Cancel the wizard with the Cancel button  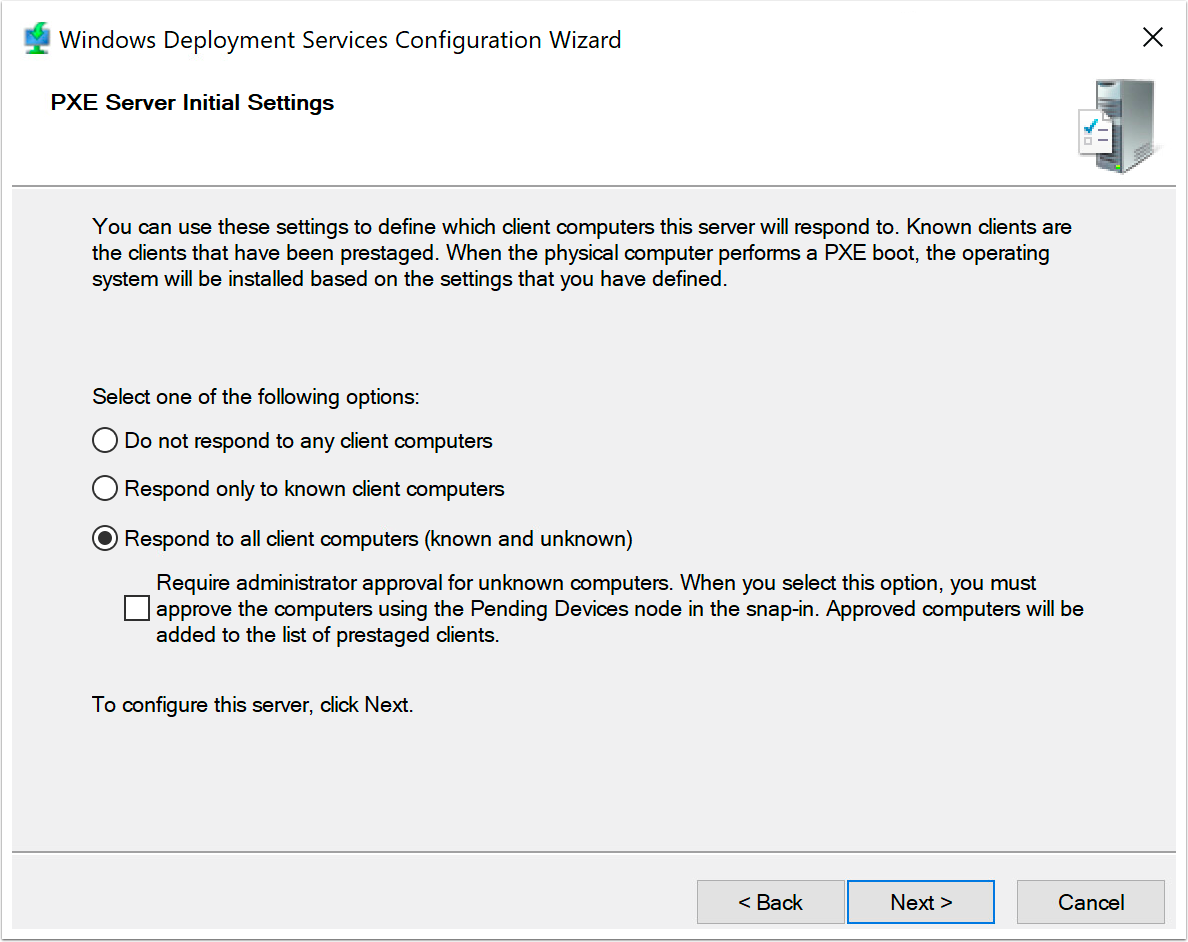[x=1090, y=902]
